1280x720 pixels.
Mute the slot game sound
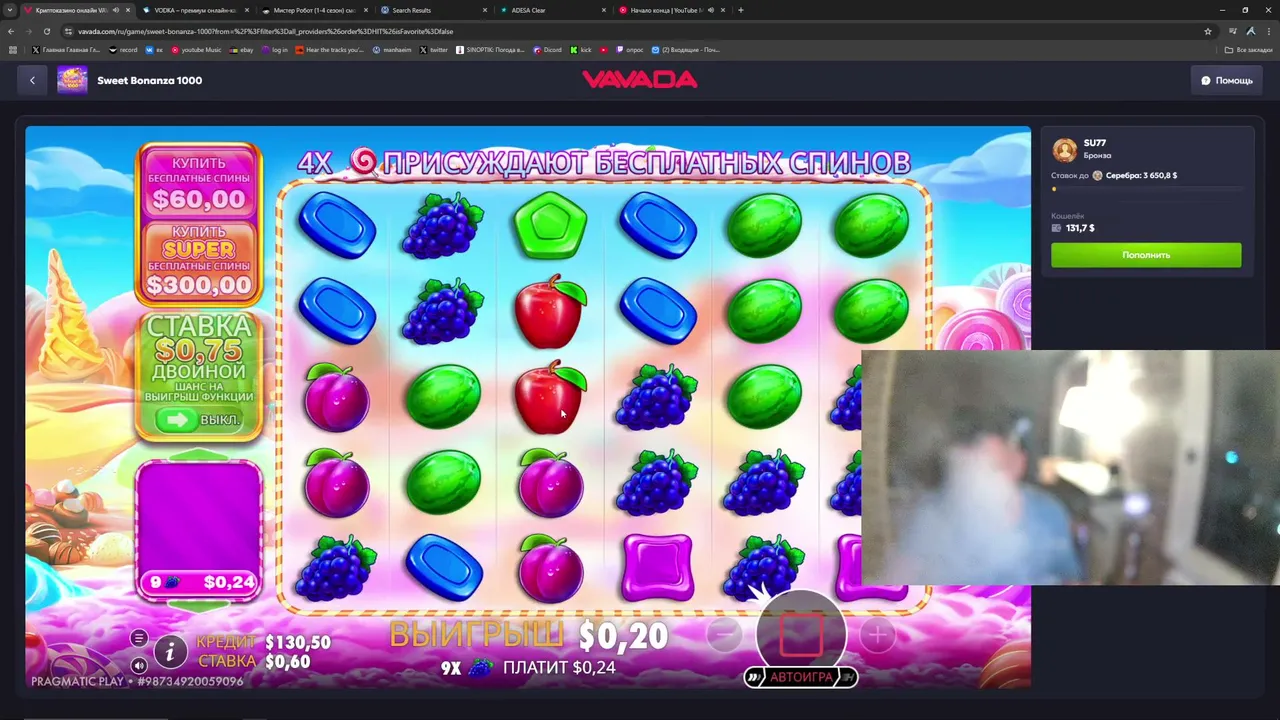coord(139,665)
